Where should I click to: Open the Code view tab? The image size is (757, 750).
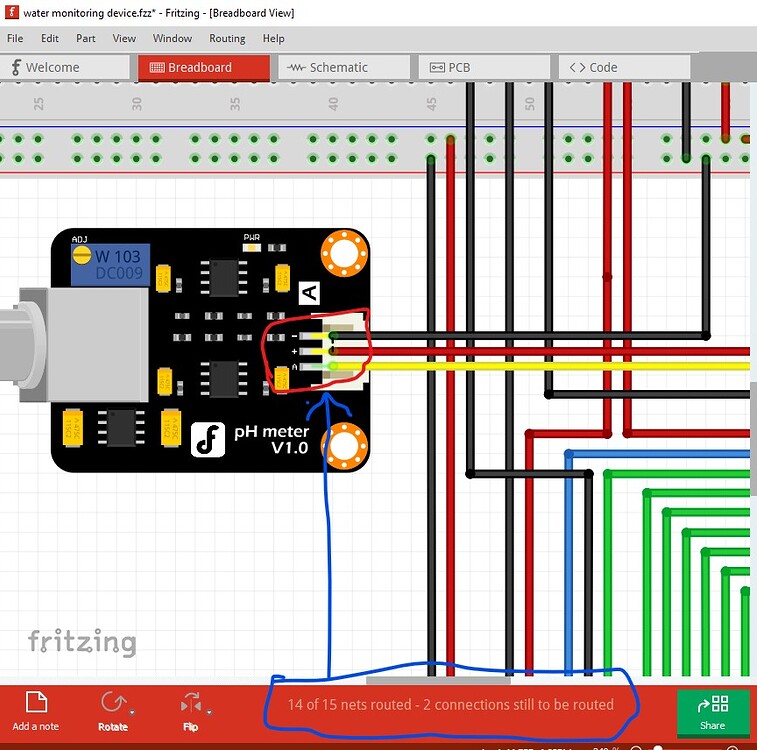pos(624,67)
